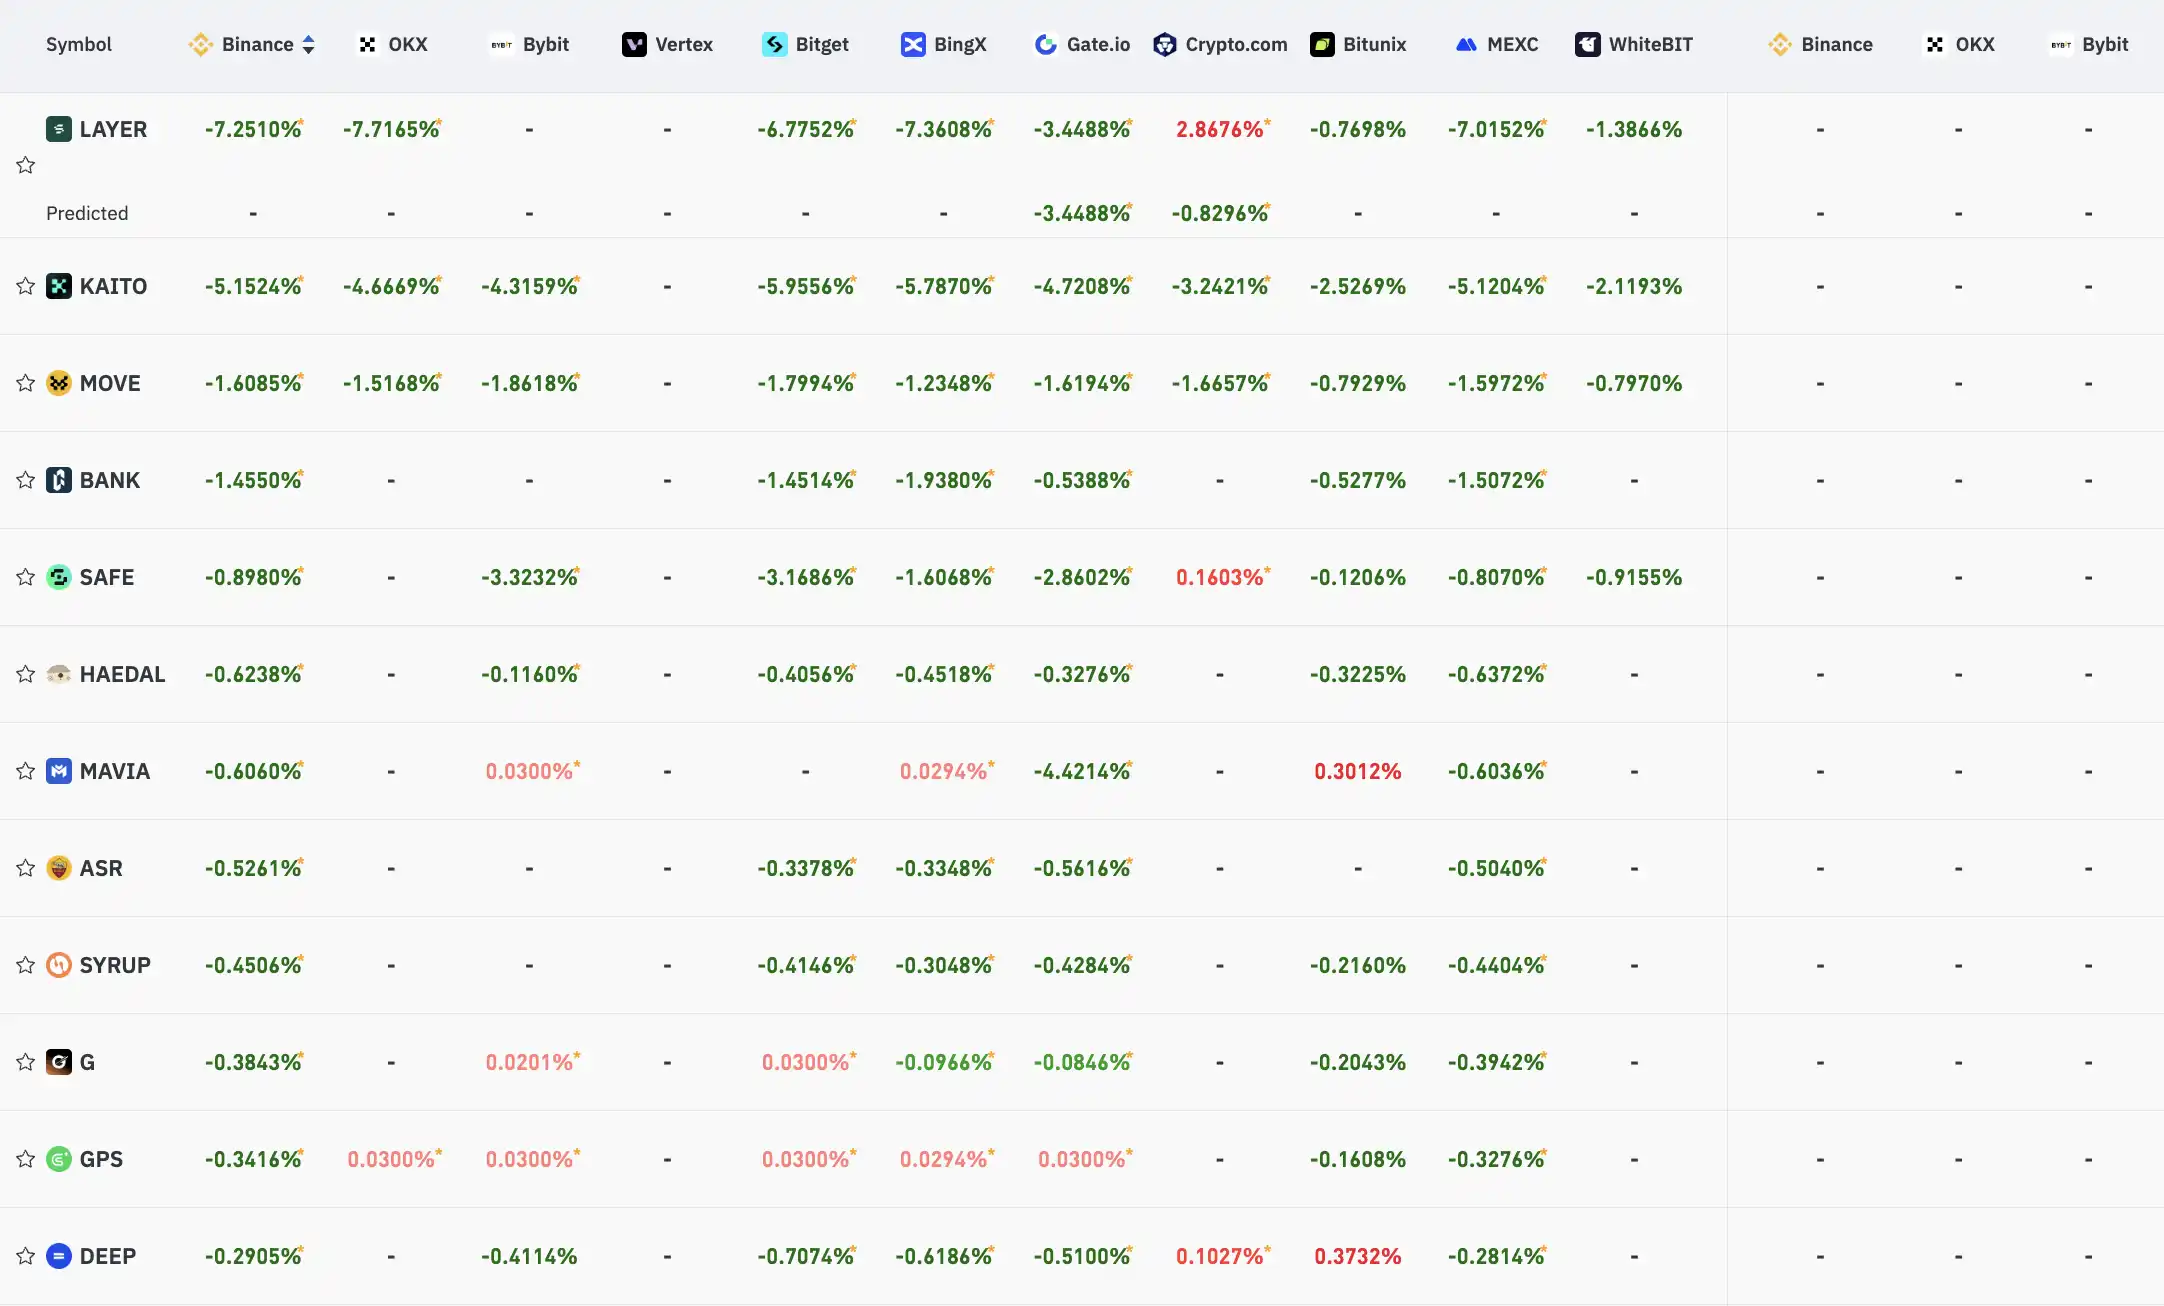Favorite KAITO with its star

coord(26,286)
